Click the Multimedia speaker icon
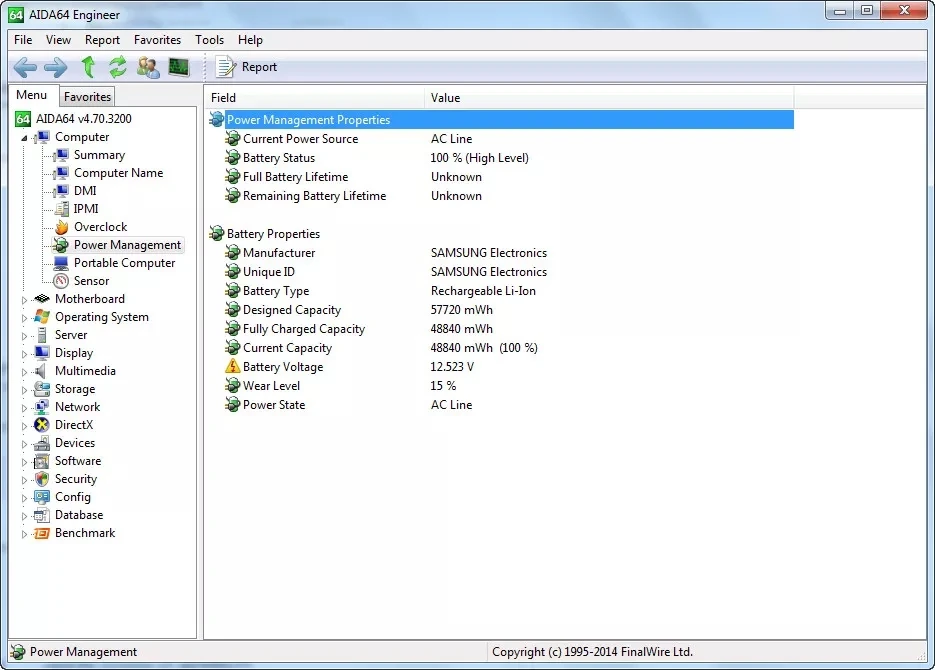 click(x=41, y=371)
